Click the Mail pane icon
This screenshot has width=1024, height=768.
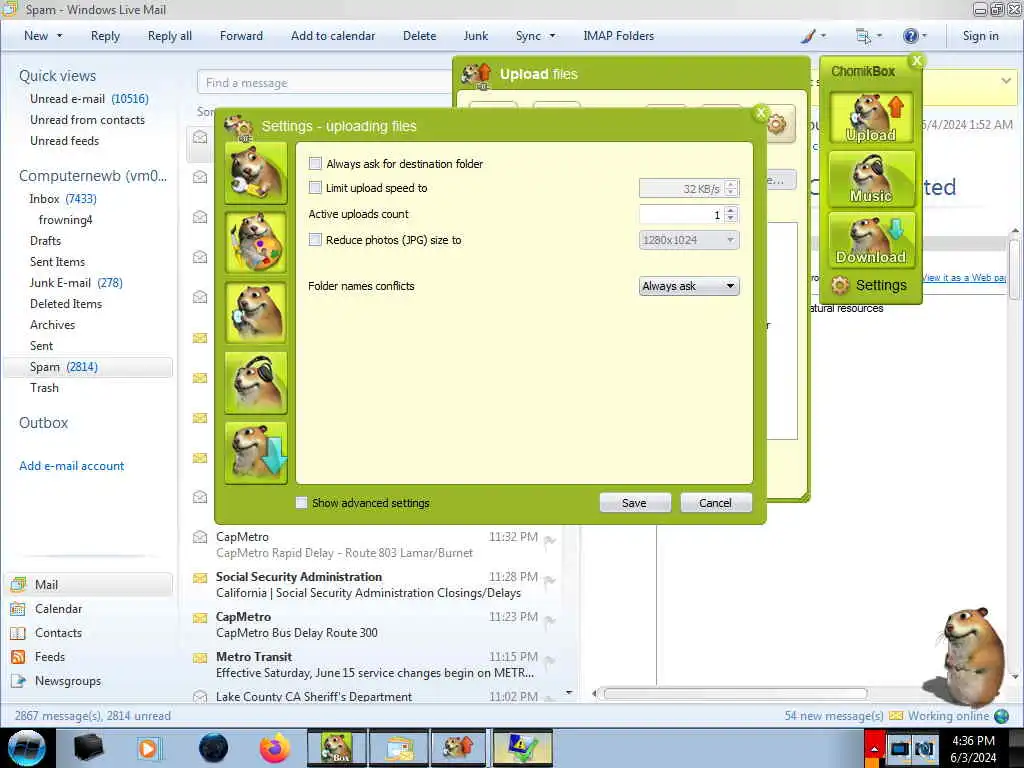coord(18,584)
